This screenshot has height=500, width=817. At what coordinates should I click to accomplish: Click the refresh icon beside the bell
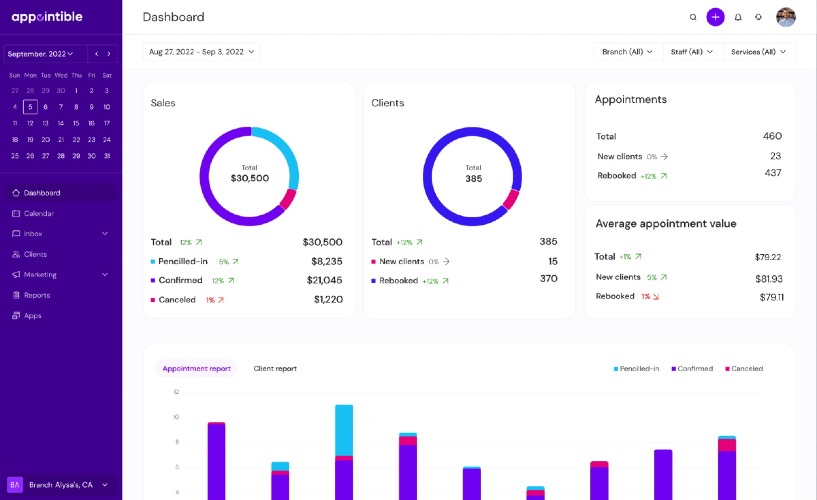758,17
